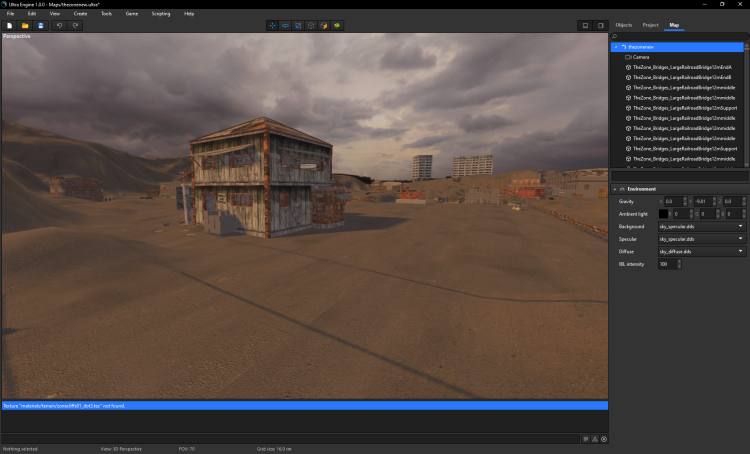This screenshot has height=454, width=750.
Task: Click the Open folder toolbar icon
Action: coord(25,25)
